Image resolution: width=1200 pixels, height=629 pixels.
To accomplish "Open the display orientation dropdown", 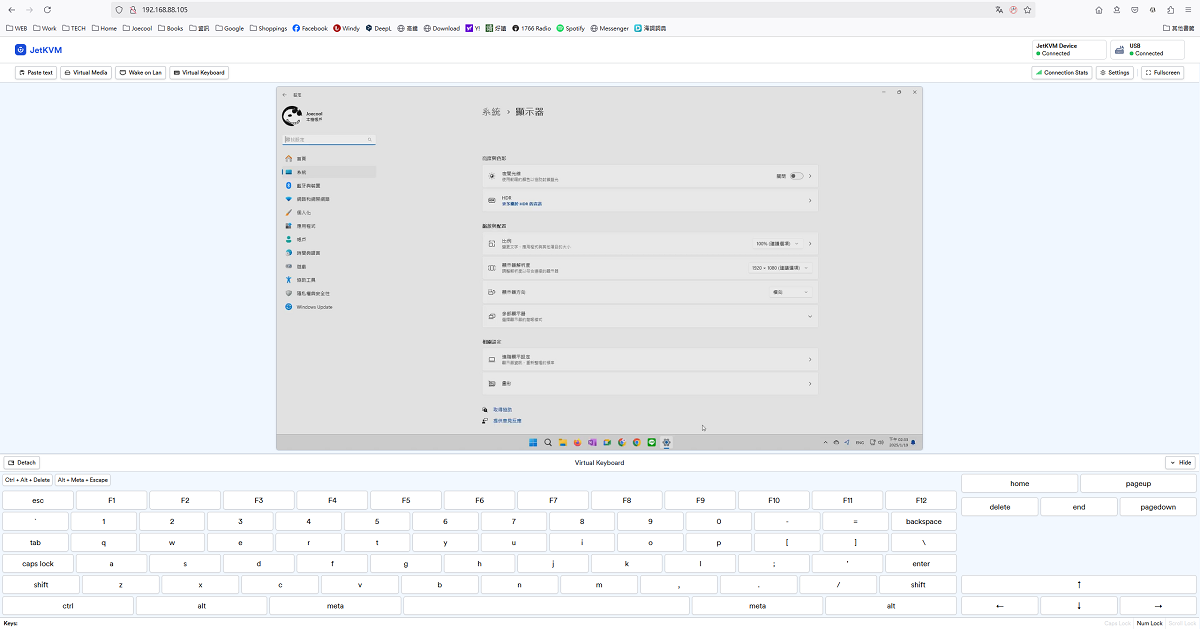I will pos(790,292).
